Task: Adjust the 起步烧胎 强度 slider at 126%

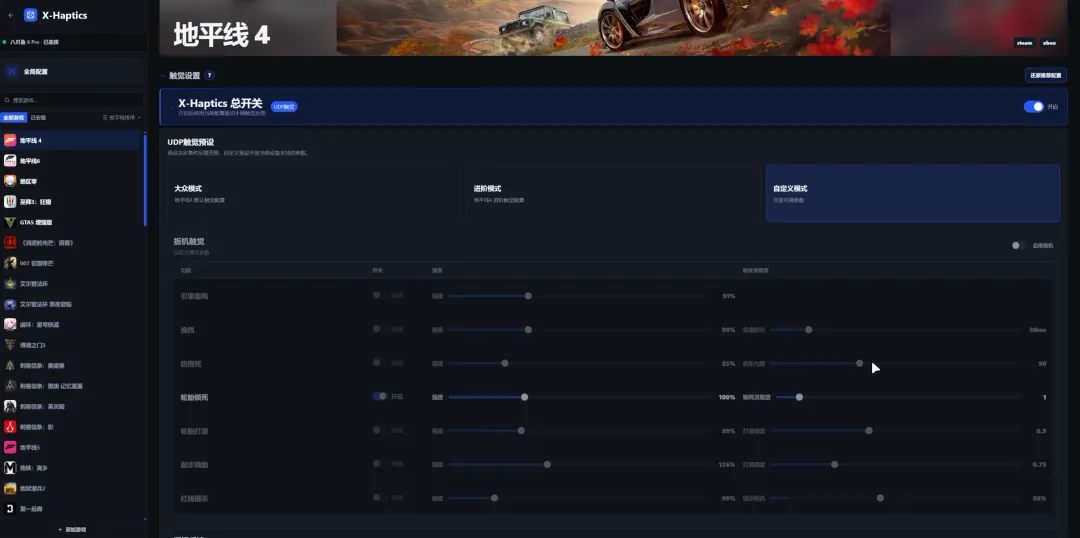Action: (x=547, y=465)
